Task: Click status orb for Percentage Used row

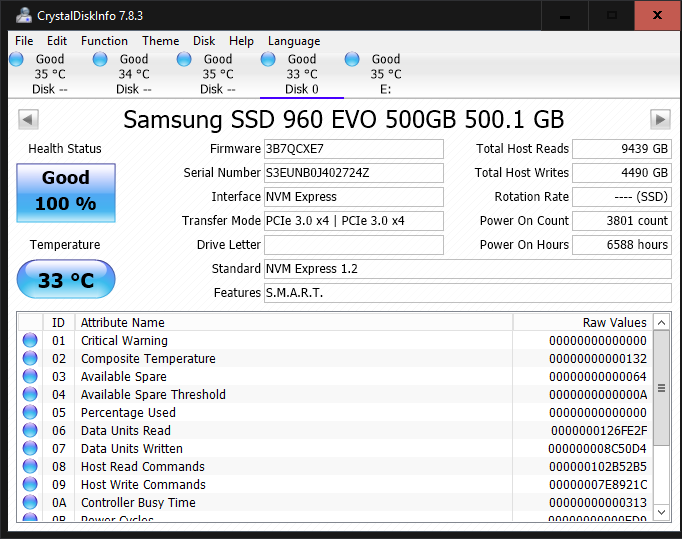Action: pos(30,412)
